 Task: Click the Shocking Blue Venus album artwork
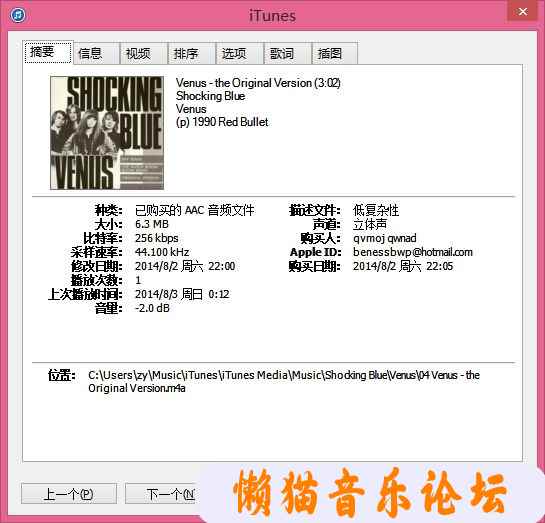pyautogui.click(x=107, y=133)
